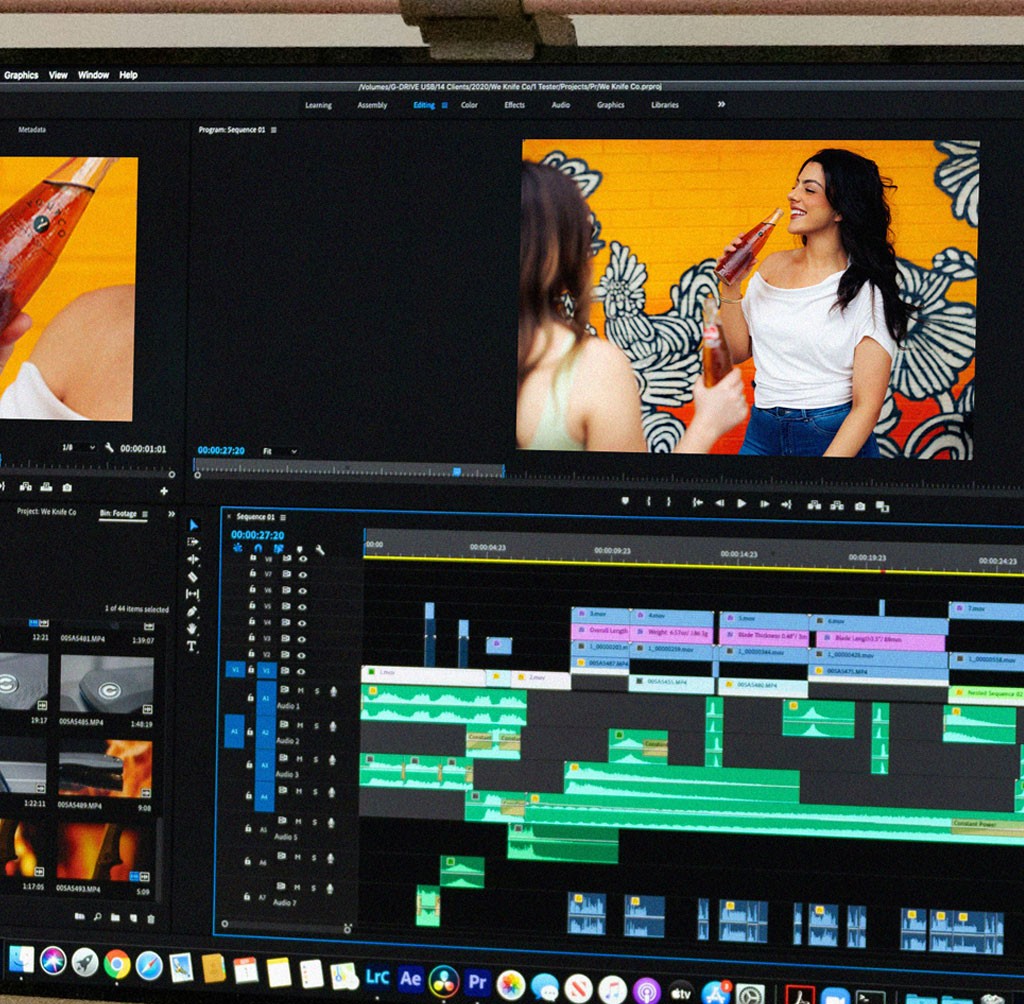
Task: Open the Help menu
Action: pos(128,75)
